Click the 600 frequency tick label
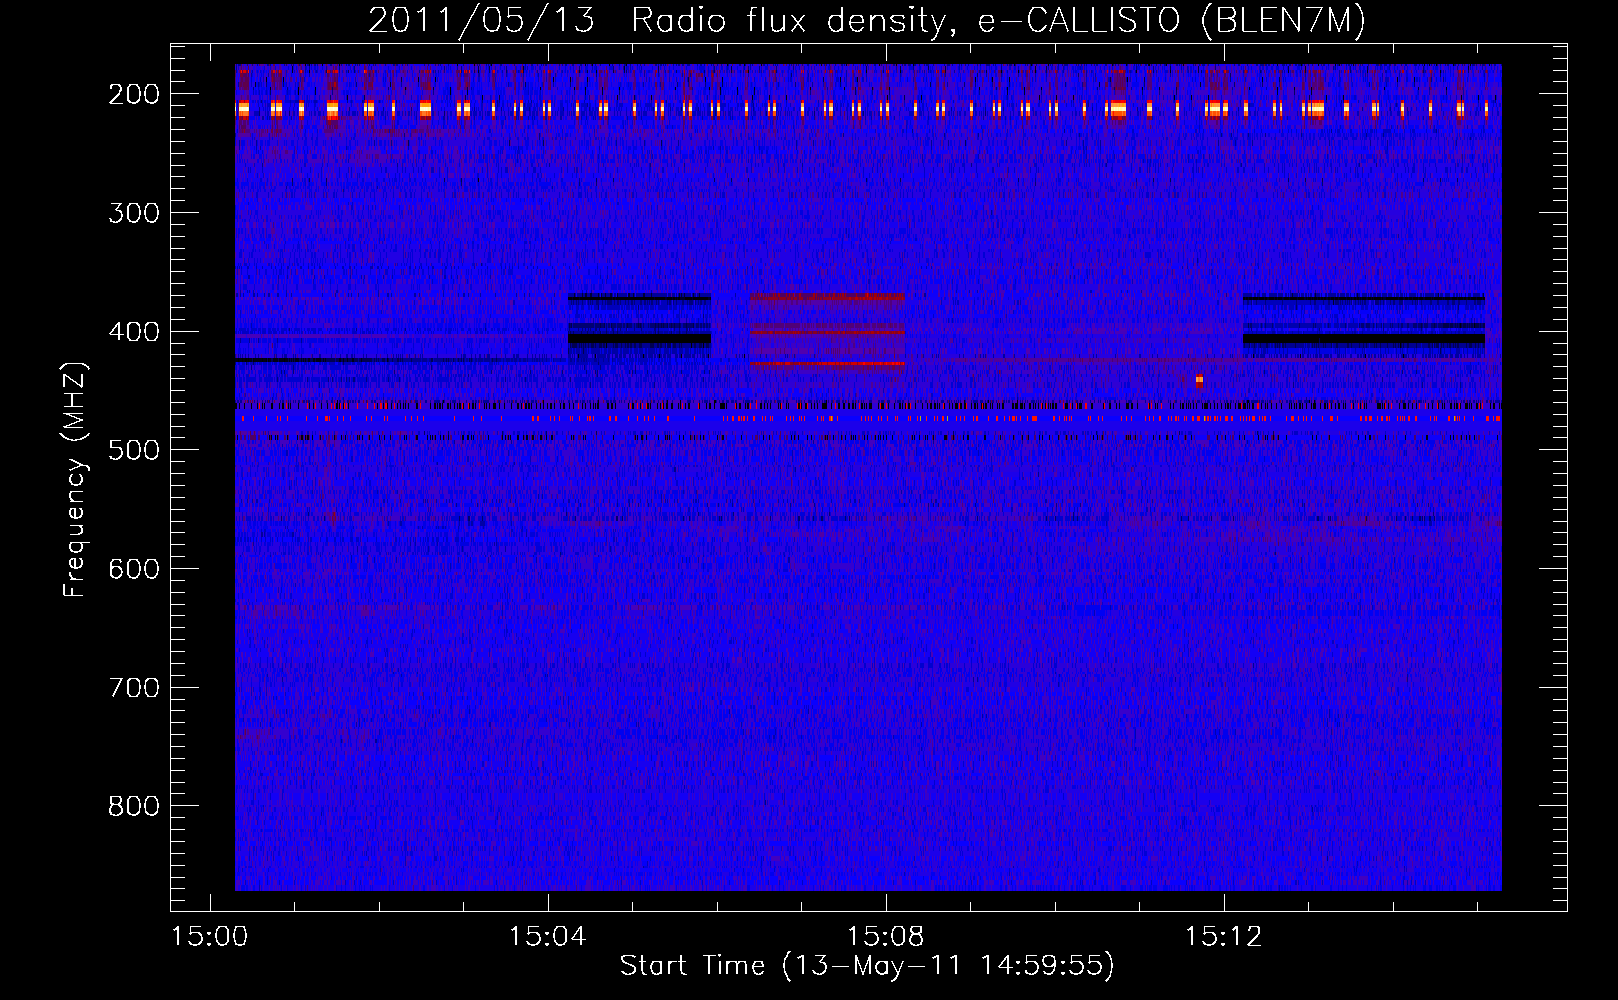The image size is (1618, 1000). [x=134, y=569]
